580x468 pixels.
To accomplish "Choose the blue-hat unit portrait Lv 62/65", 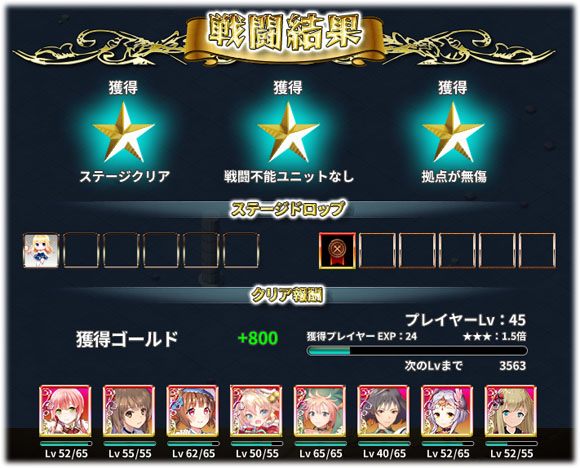I will pyautogui.click(x=192, y=411).
